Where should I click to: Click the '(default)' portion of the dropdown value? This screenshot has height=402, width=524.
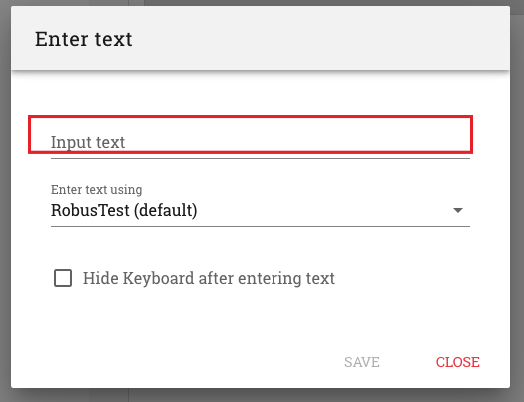point(166,211)
